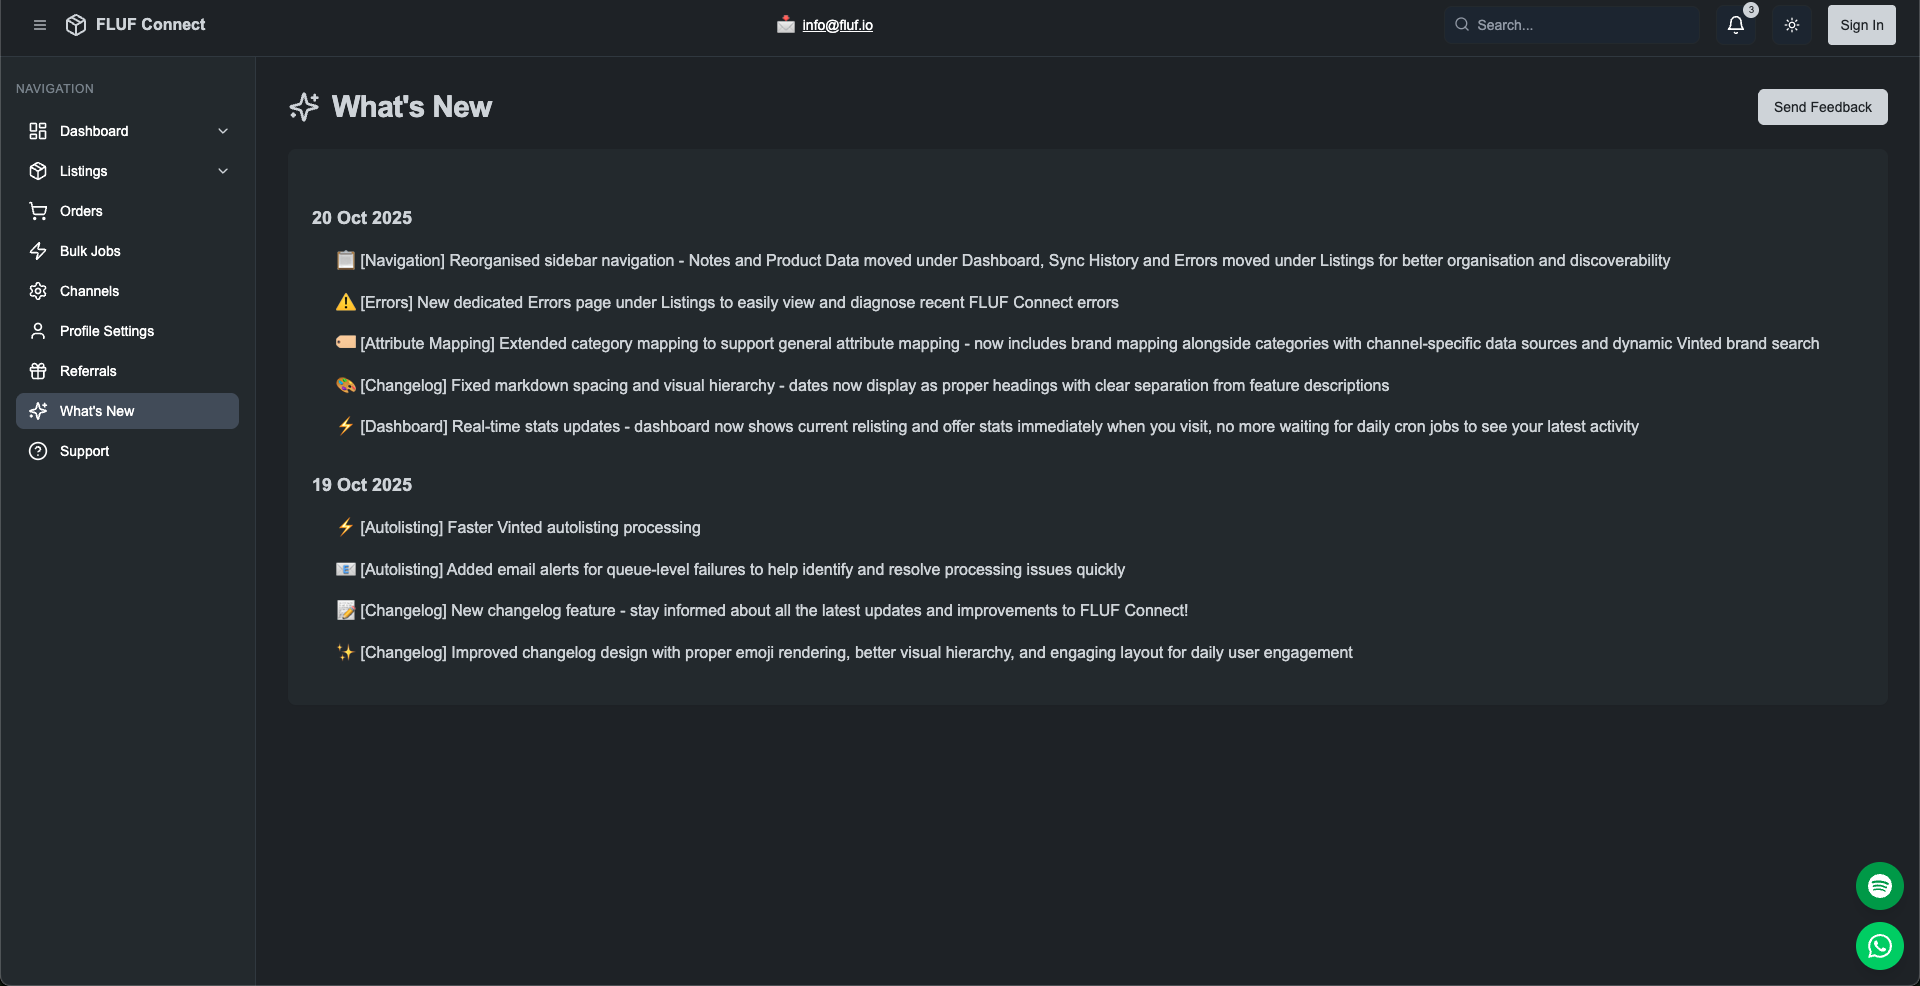Open WhatsApp chat floating button
The width and height of the screenshot is (1920, 986).
[1880, 946]
